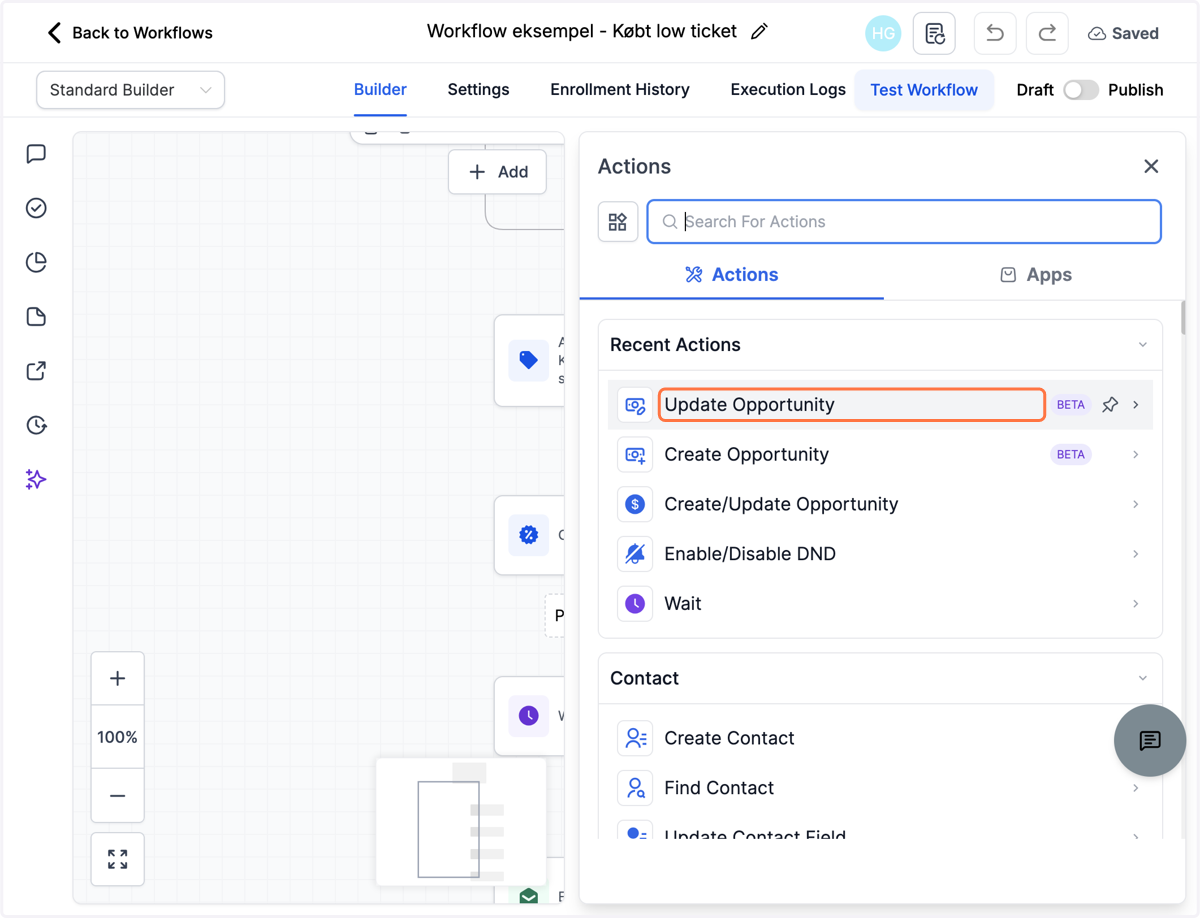Click the Create Contact person icon
Image resolution: width=1200 pixels, height=918 pixels.
[x=635, y=738]
